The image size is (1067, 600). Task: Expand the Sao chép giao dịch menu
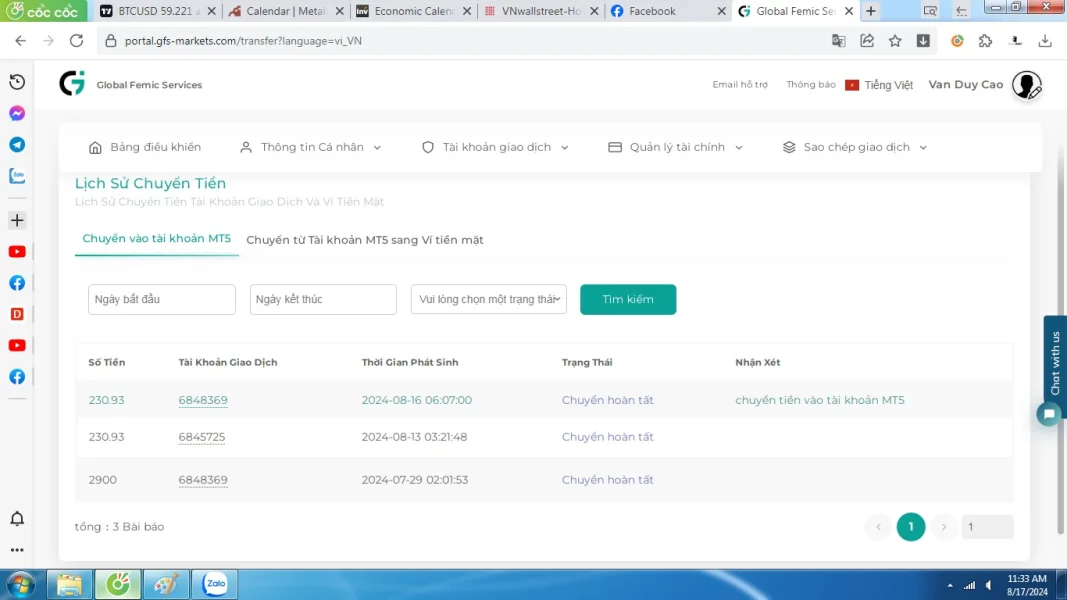pyautogui.click(x=855, y=147)
